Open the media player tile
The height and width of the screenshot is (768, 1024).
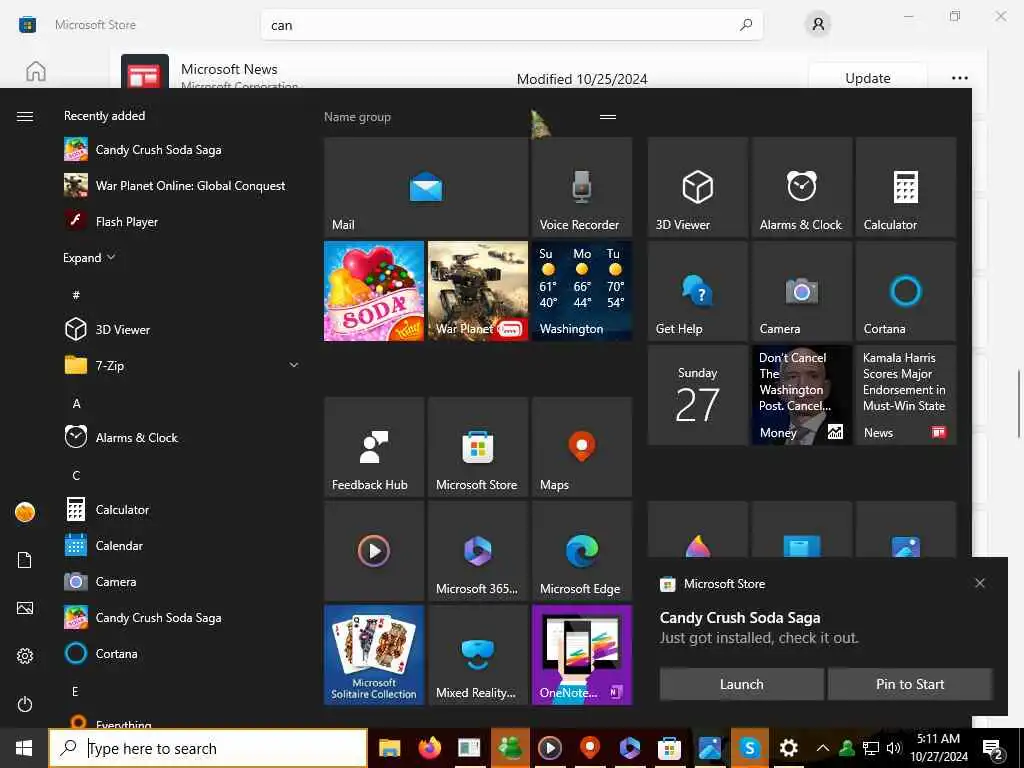(x=374, y=551)
